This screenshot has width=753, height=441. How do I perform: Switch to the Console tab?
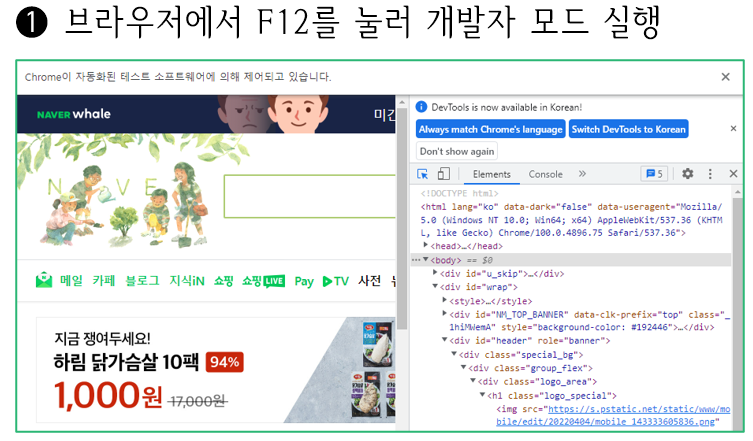click(546, 174)
